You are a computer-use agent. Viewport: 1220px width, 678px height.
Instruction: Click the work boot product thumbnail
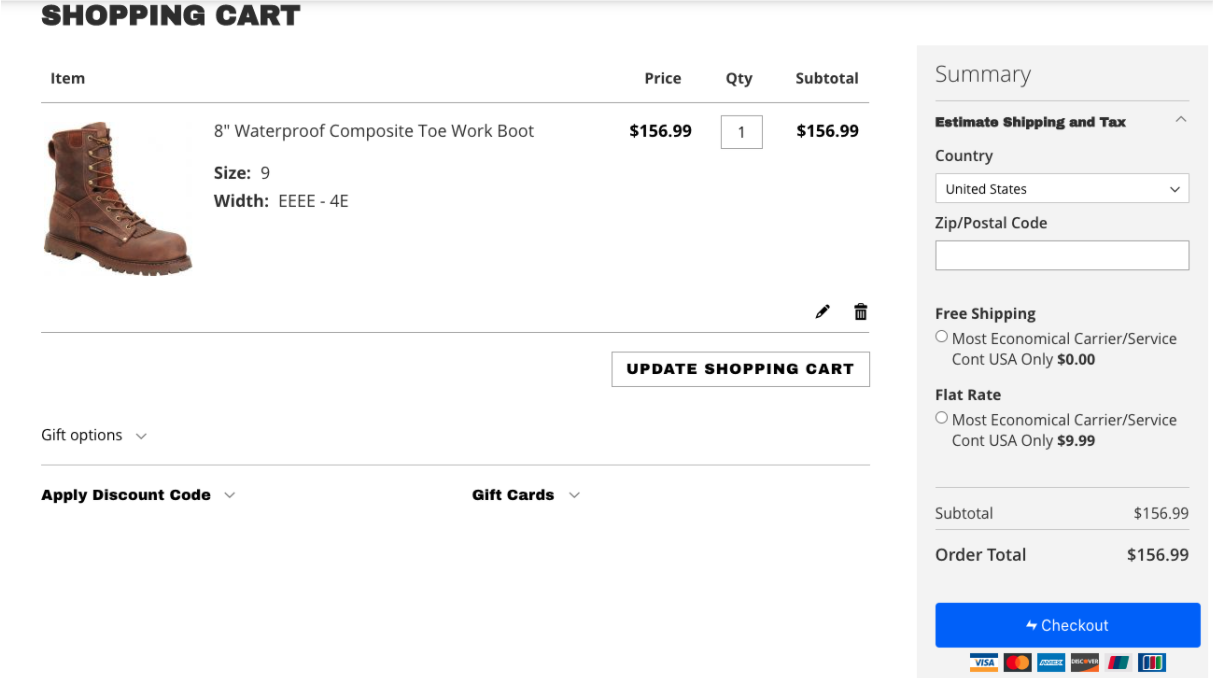117,198
